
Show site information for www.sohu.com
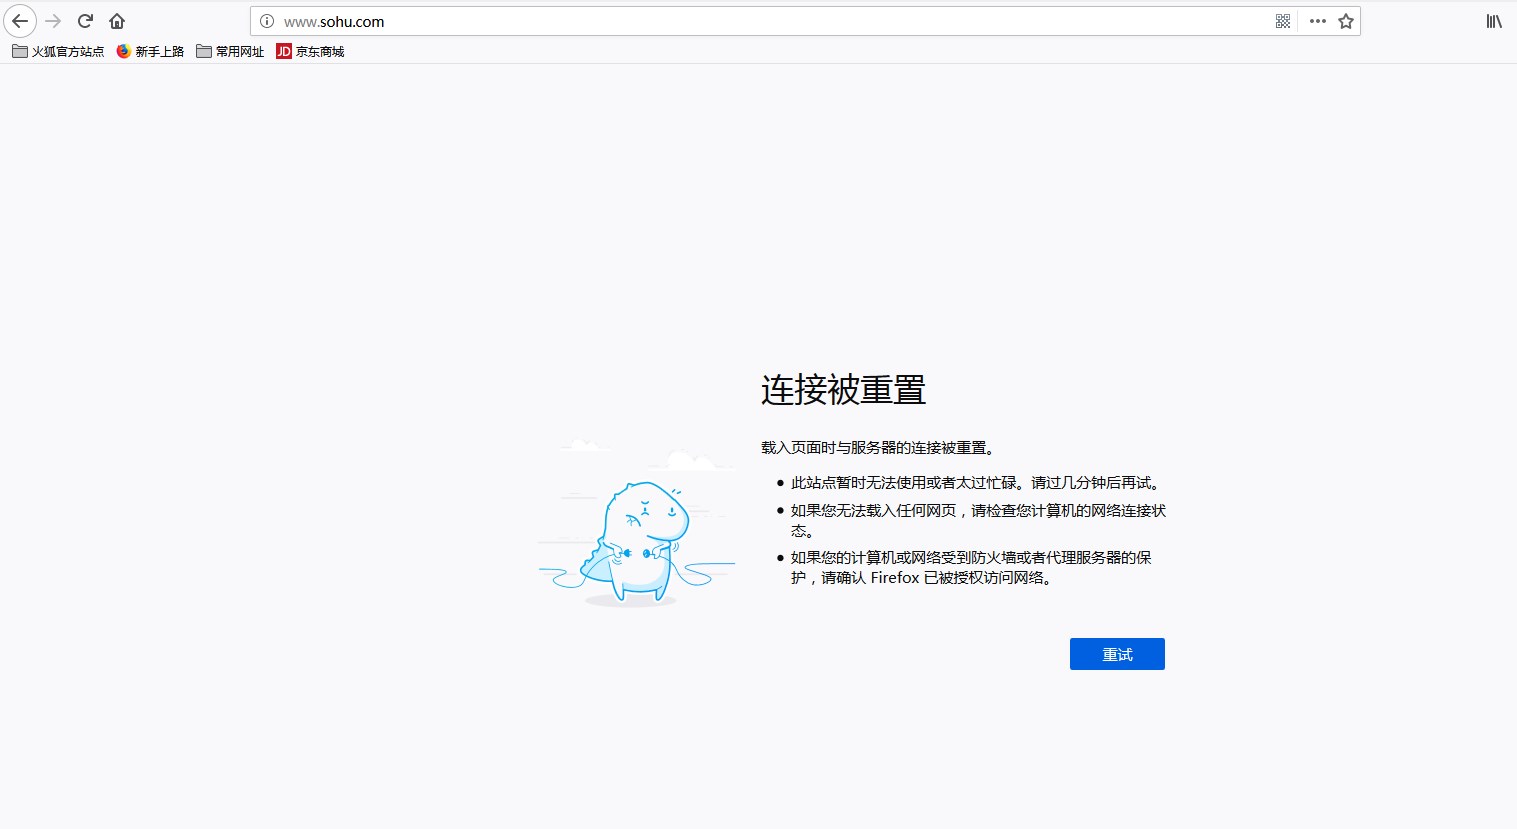point(267,21)
